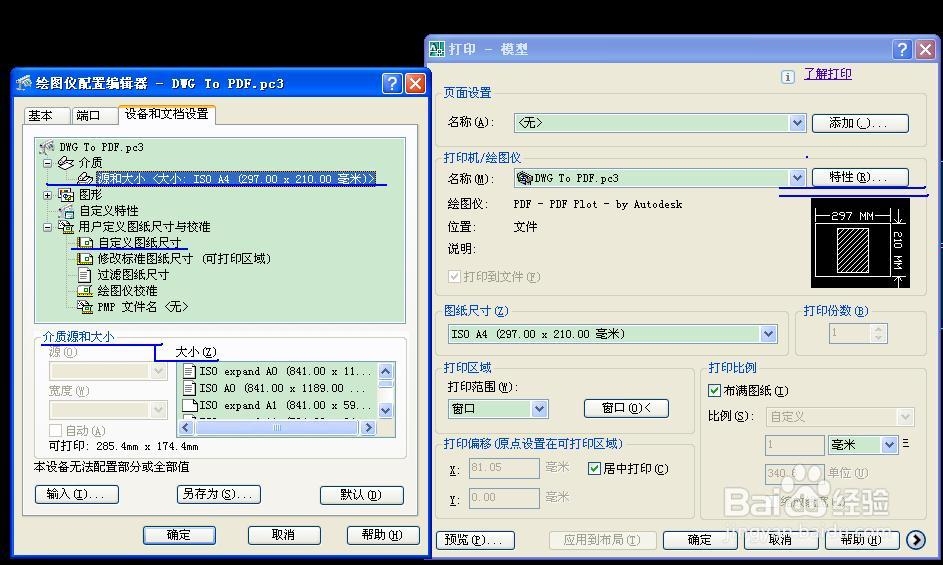
Task: Click the 图形 graphics node icon
Action: tap(66, 194)
